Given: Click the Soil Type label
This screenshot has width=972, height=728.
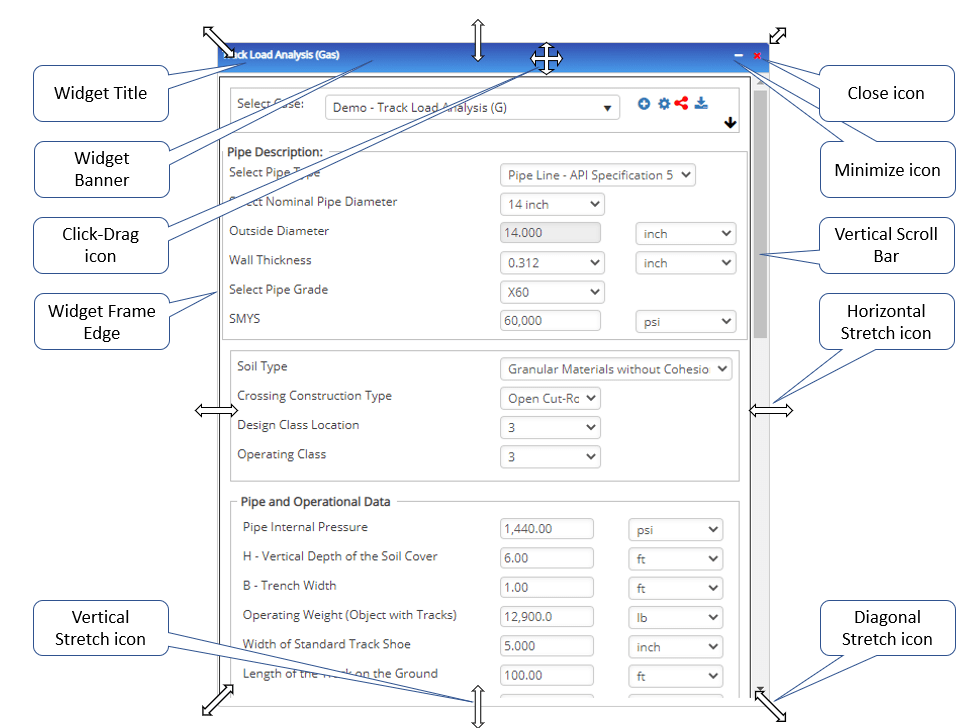Looking at the screenshot, I should (x=262, y=366).
